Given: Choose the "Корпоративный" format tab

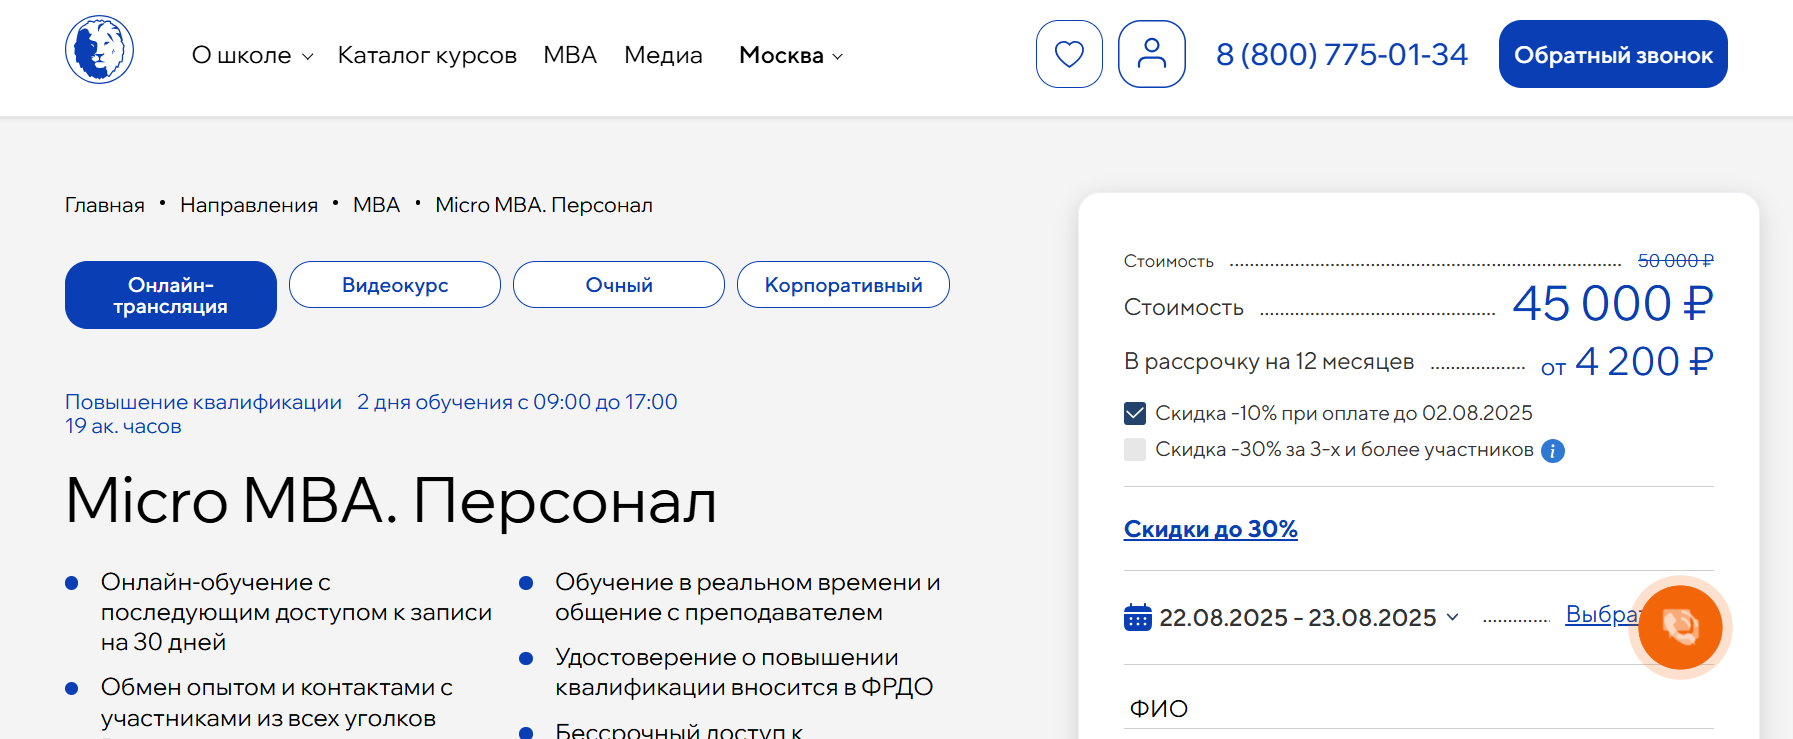Looking at the screenshot, I should tap(843, 285).
